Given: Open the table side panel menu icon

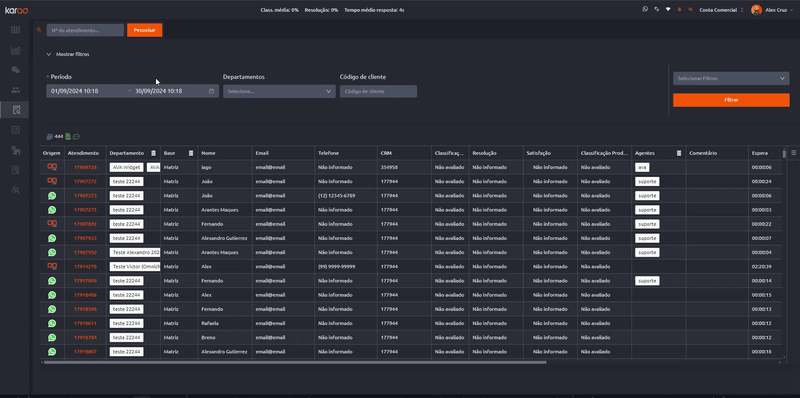Looking at the screenshot, I should pos(793,153).
